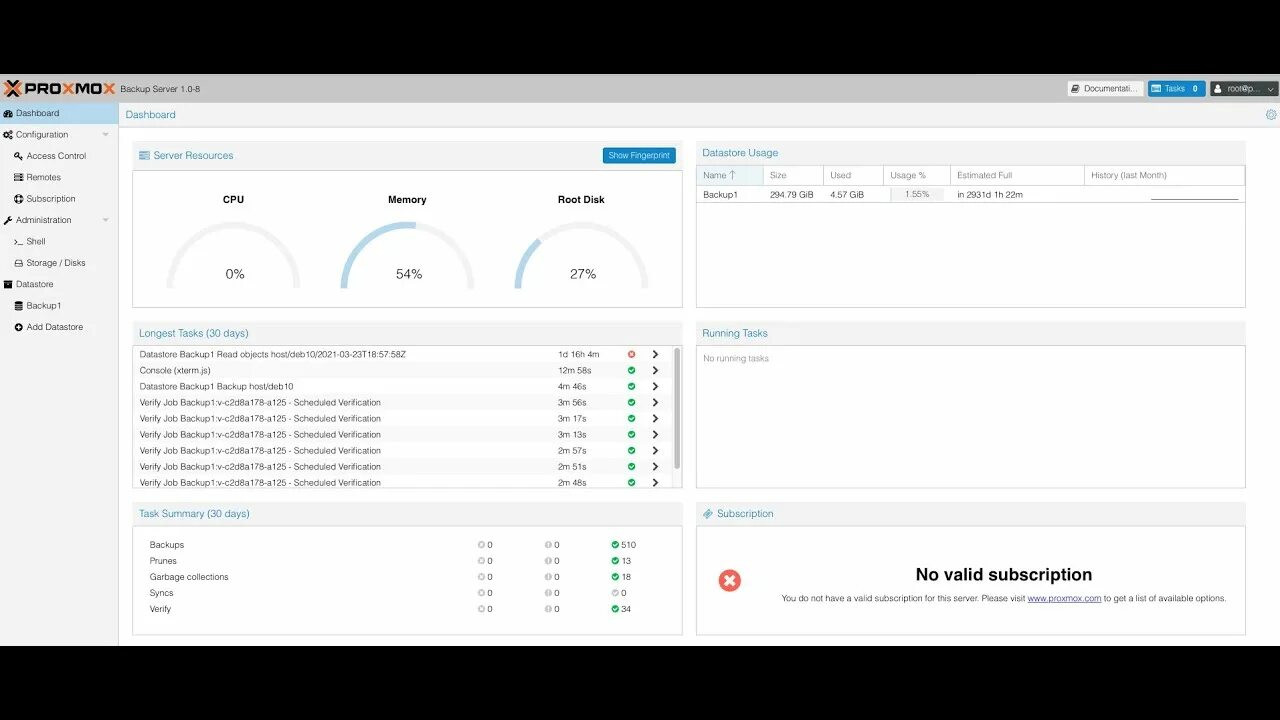Click the green status icon of Console (xterm.js) task

[631, 370]
